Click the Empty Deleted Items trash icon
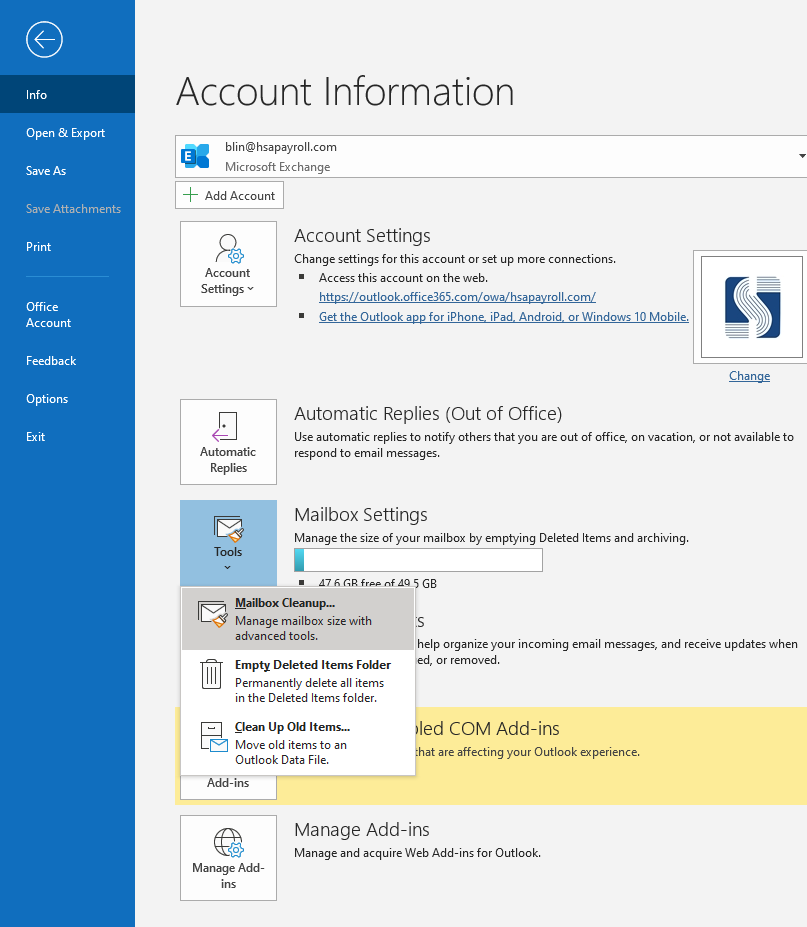807x927 pixels. click(211, 674)
